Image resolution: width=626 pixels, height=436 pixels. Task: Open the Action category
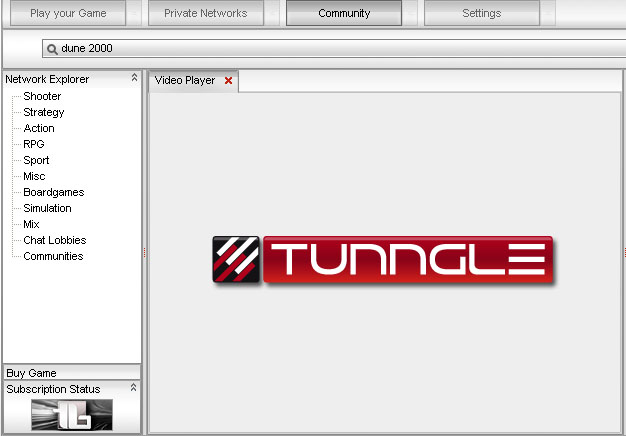[x=39, y=128]
